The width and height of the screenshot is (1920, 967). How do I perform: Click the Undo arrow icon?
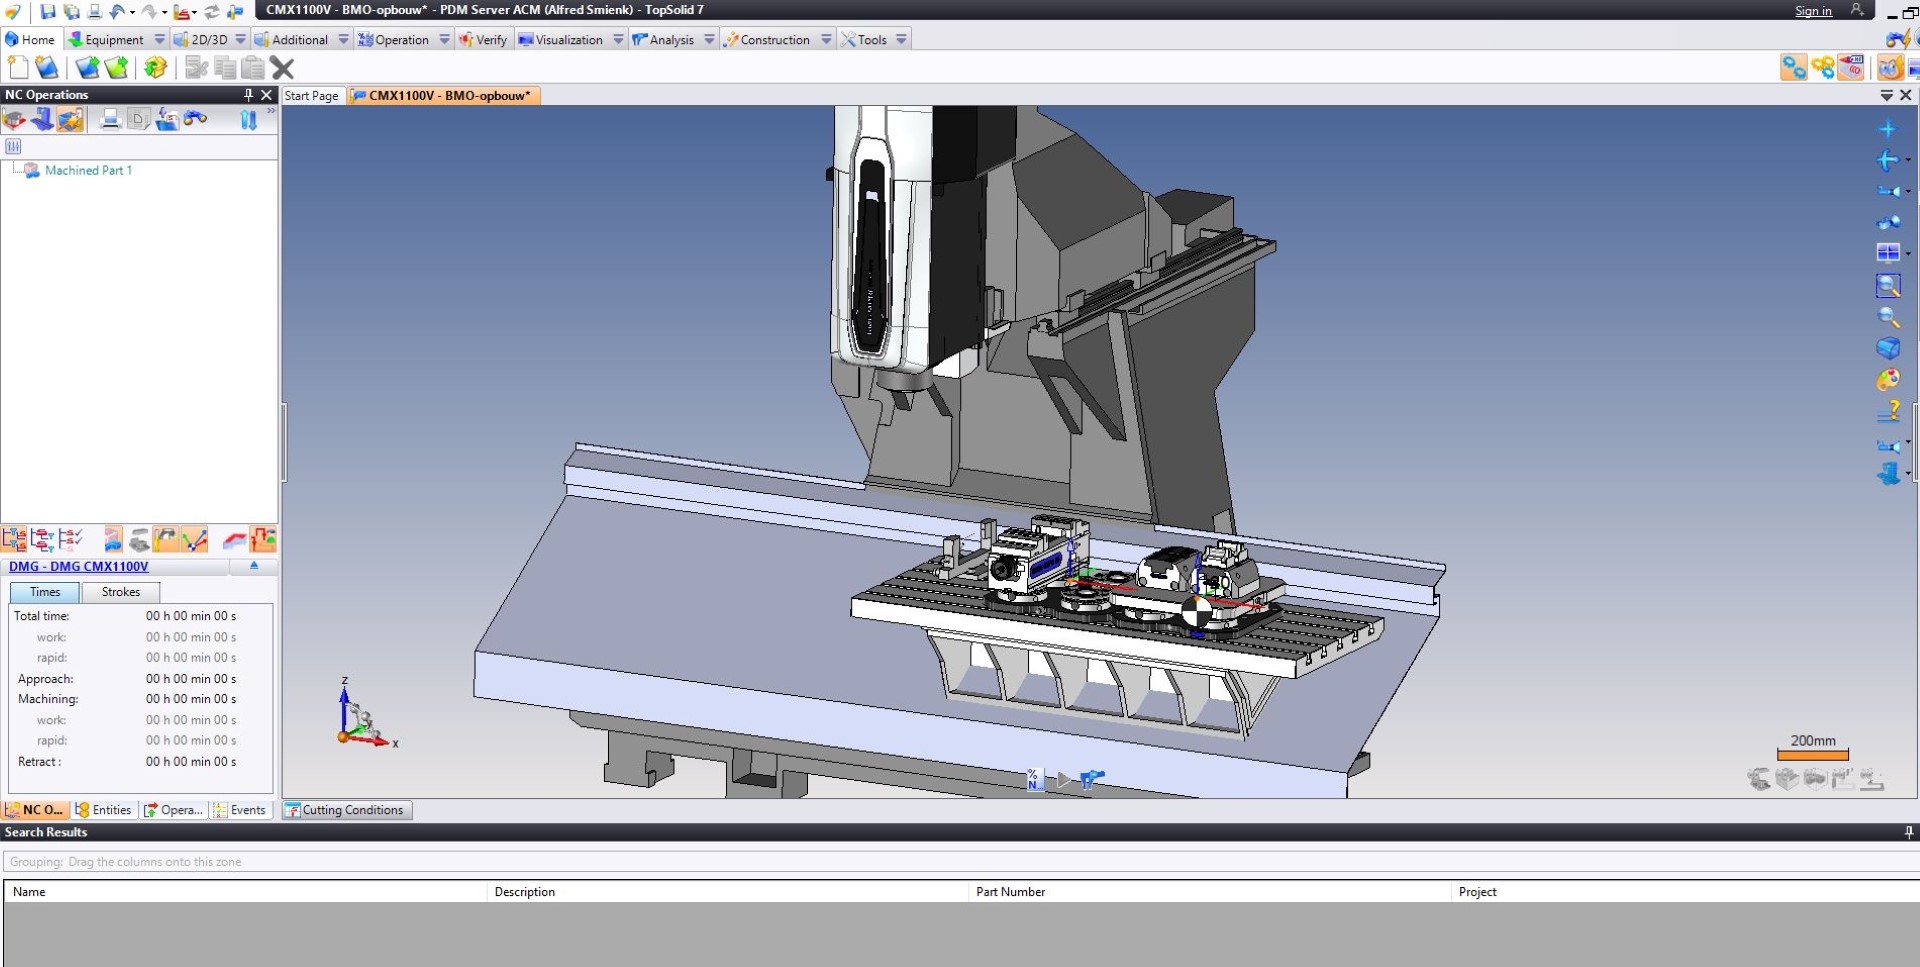(x=117, y=12)
